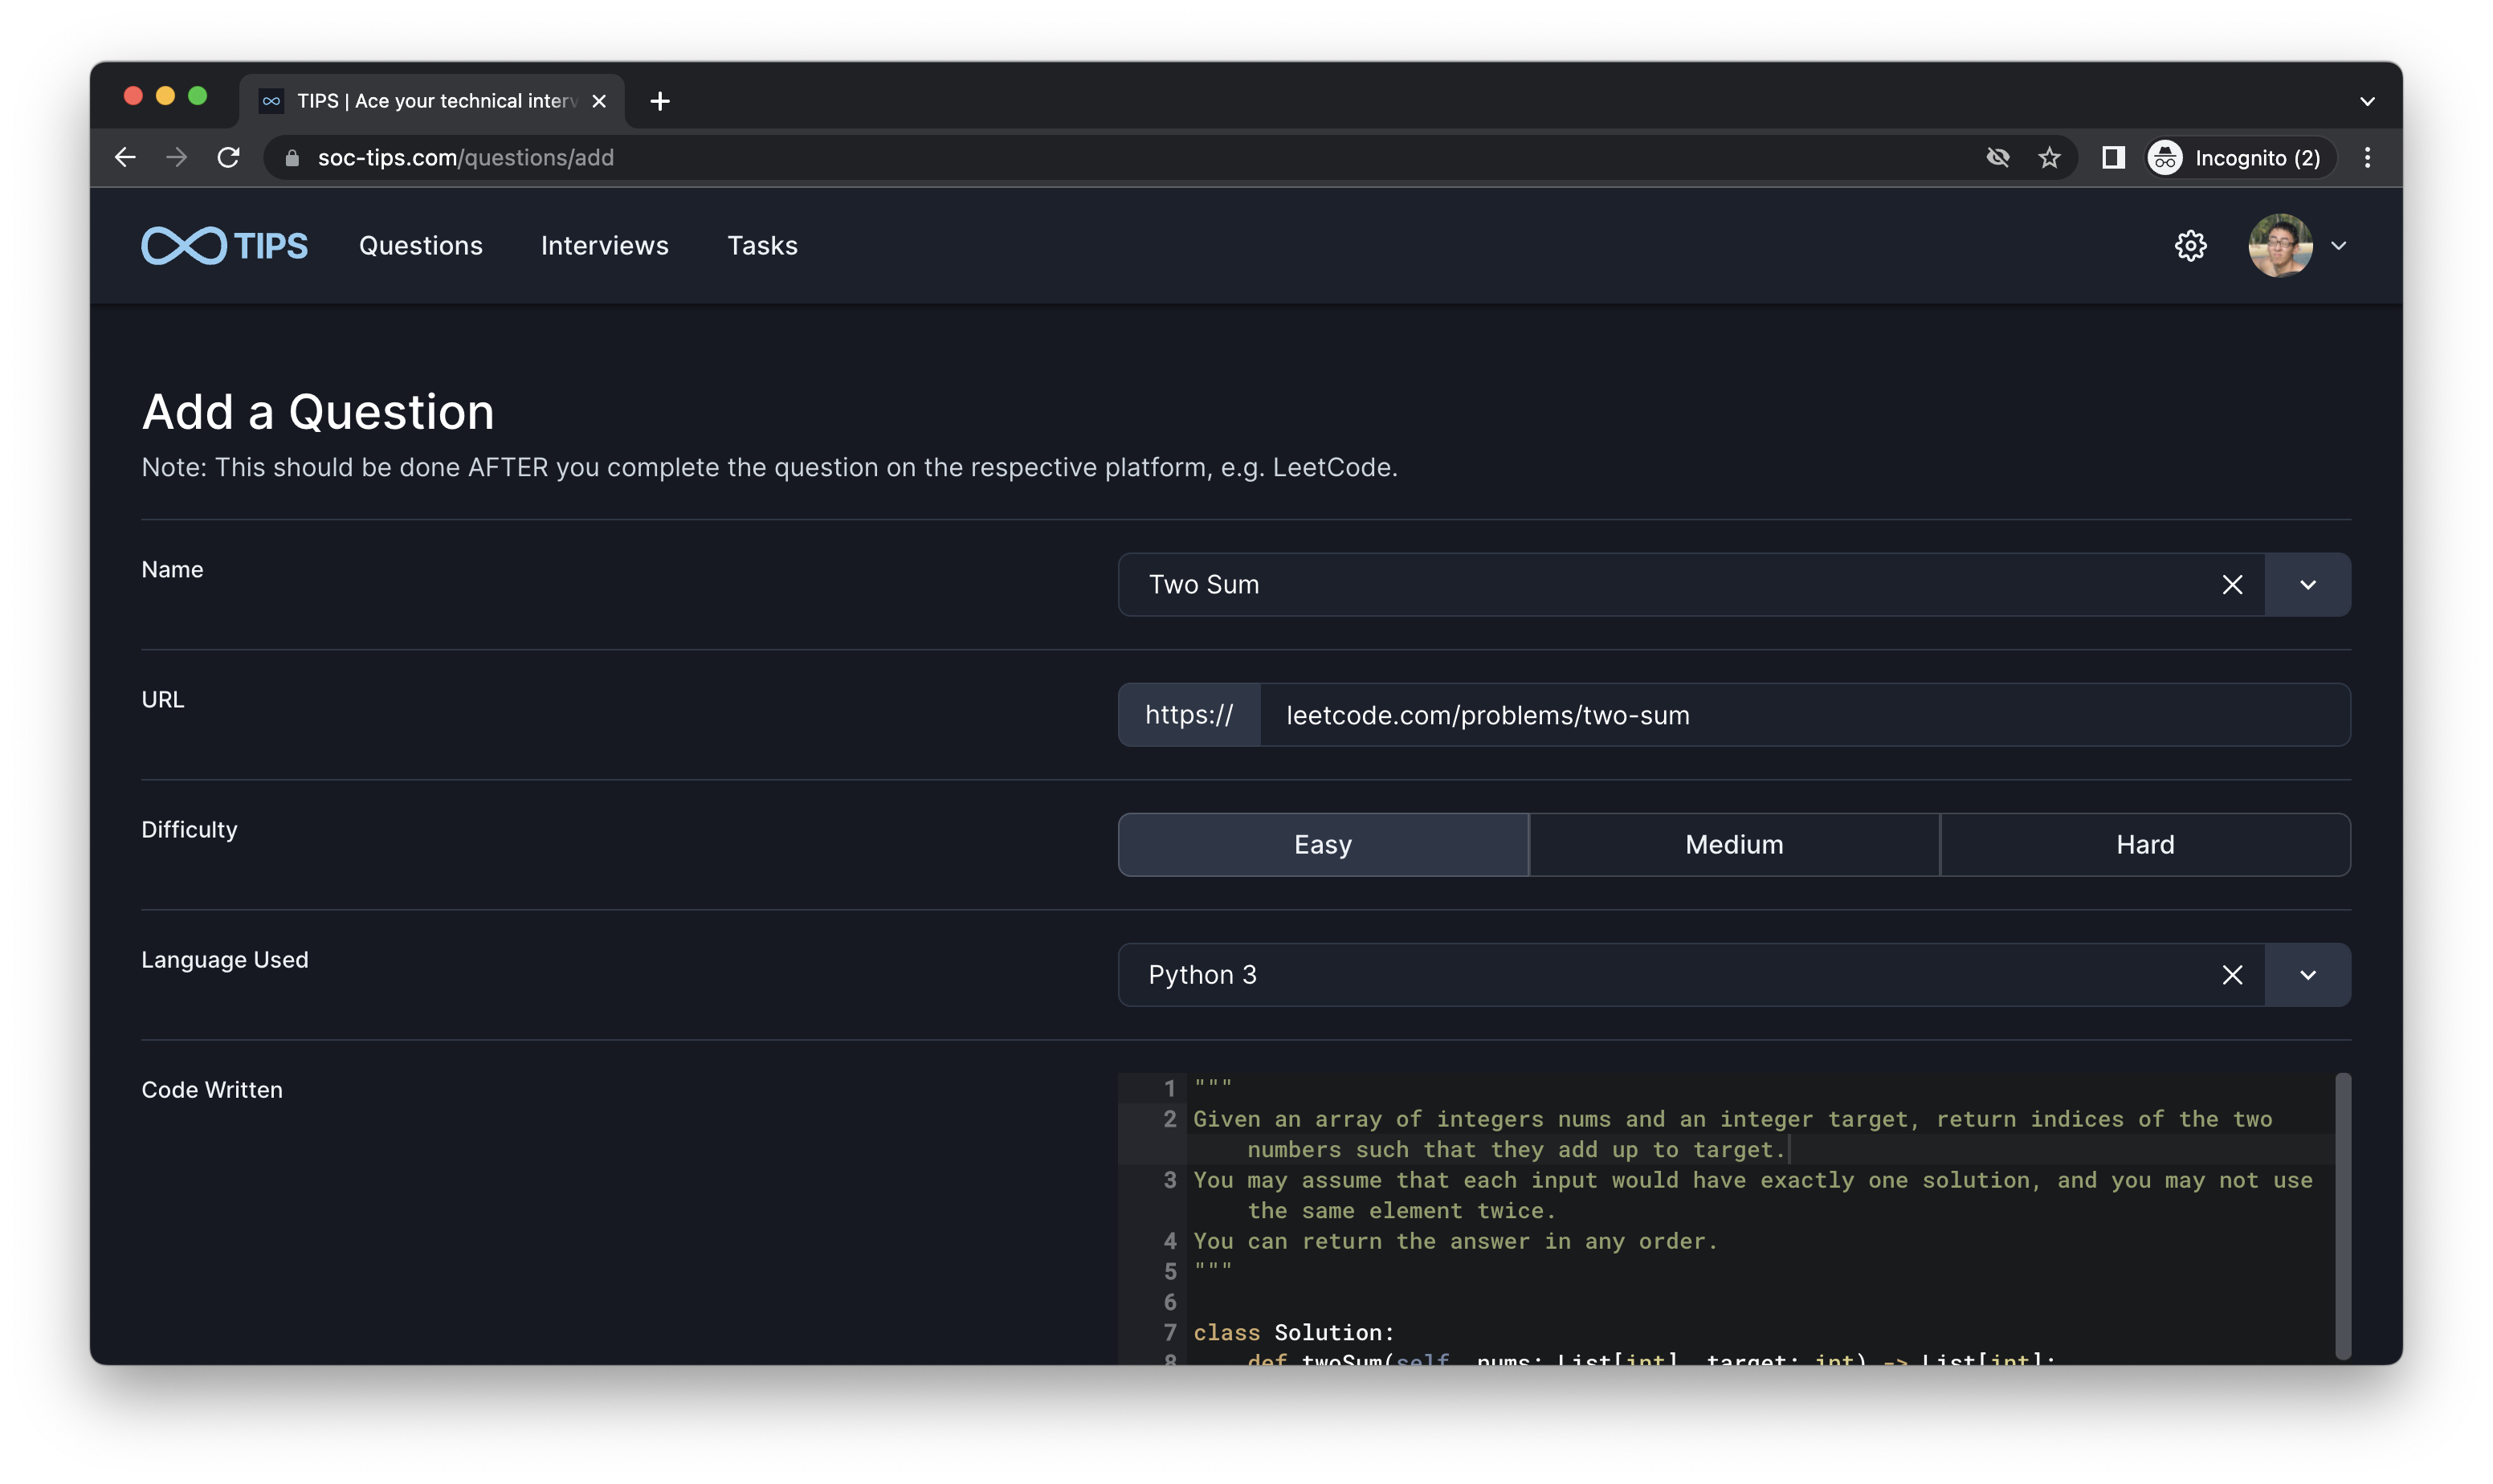
Task: Select the TIPS browser tab
Action: pos(432,101)
